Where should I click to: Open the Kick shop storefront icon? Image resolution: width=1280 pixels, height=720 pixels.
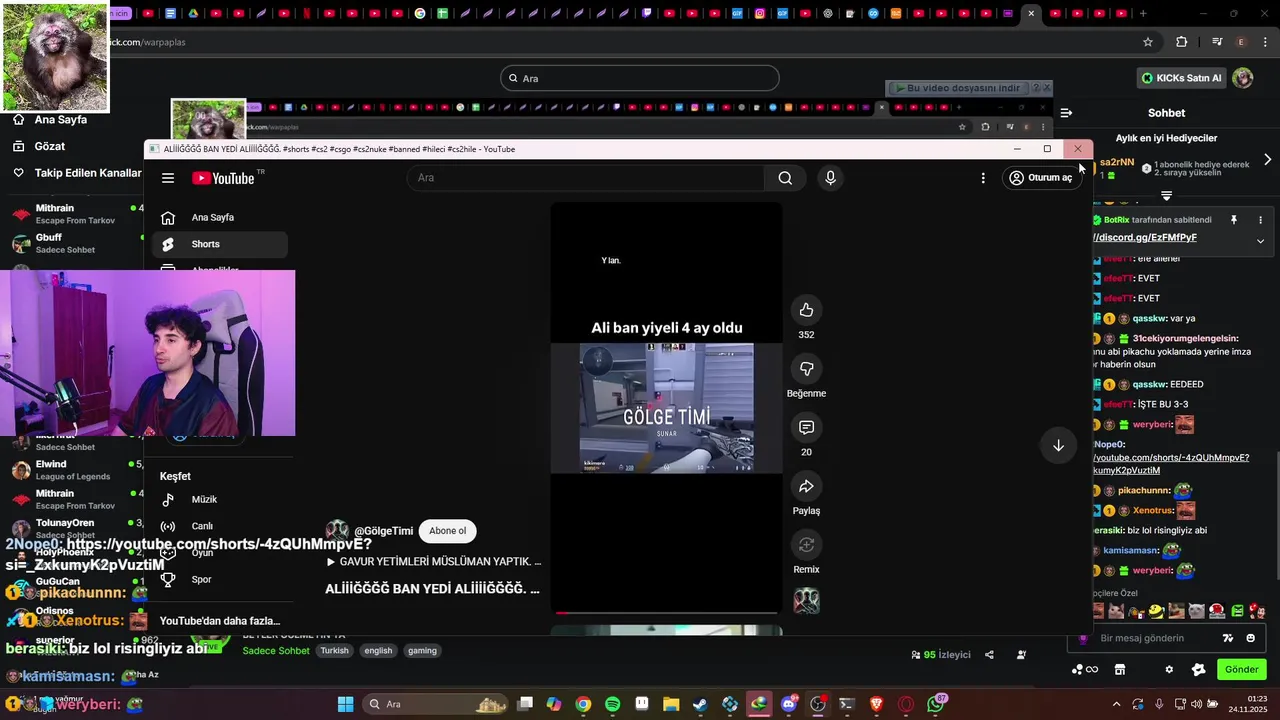click(1120, 670)
